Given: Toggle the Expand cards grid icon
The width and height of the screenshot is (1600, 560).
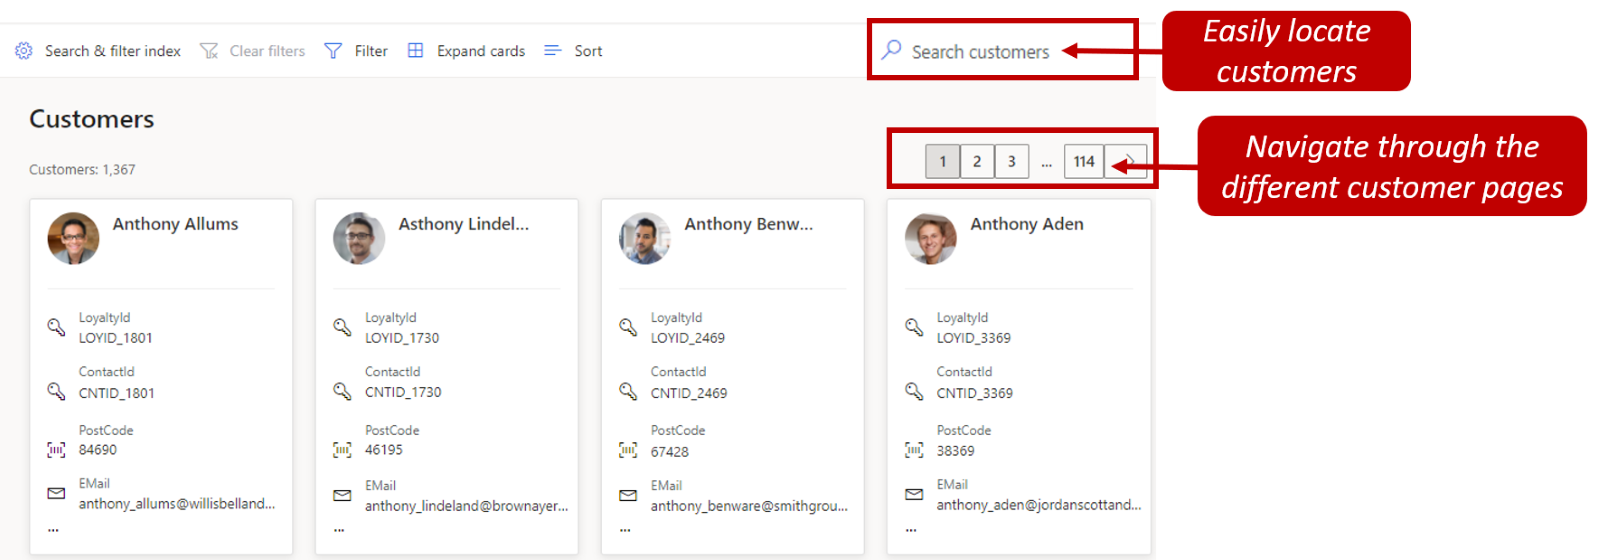Looking at the screenshot, I should coord(416,50).
